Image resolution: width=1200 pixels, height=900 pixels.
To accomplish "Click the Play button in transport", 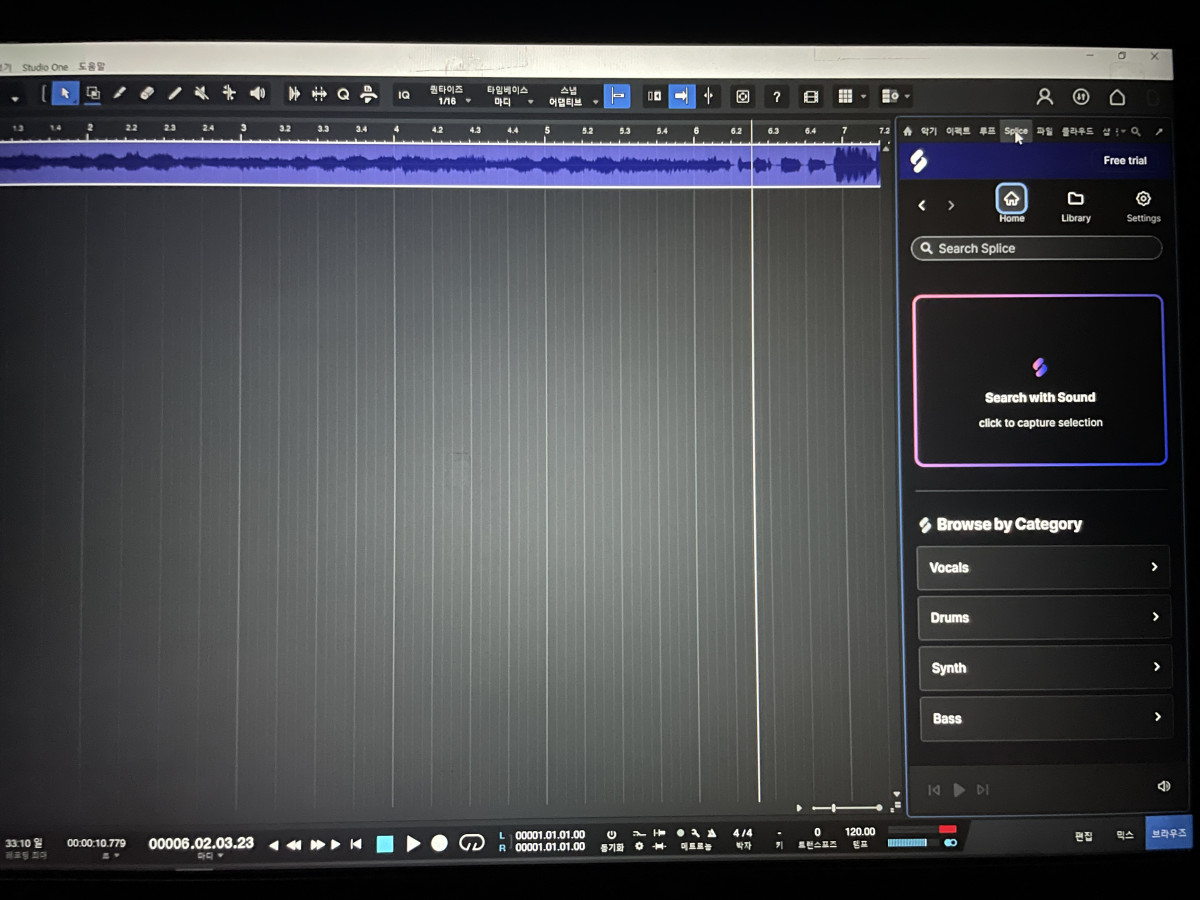I will 413,844.
